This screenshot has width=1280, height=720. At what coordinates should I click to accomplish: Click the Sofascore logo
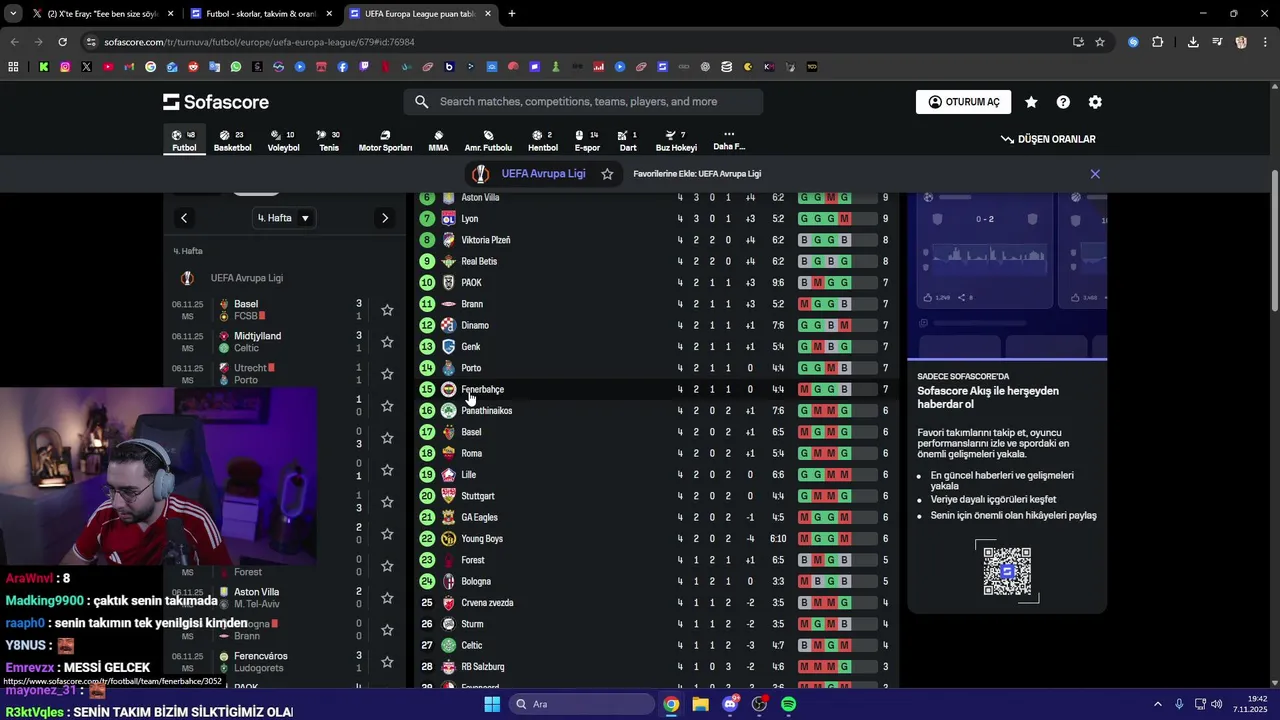pyautogui.click(x=216, y=102)
